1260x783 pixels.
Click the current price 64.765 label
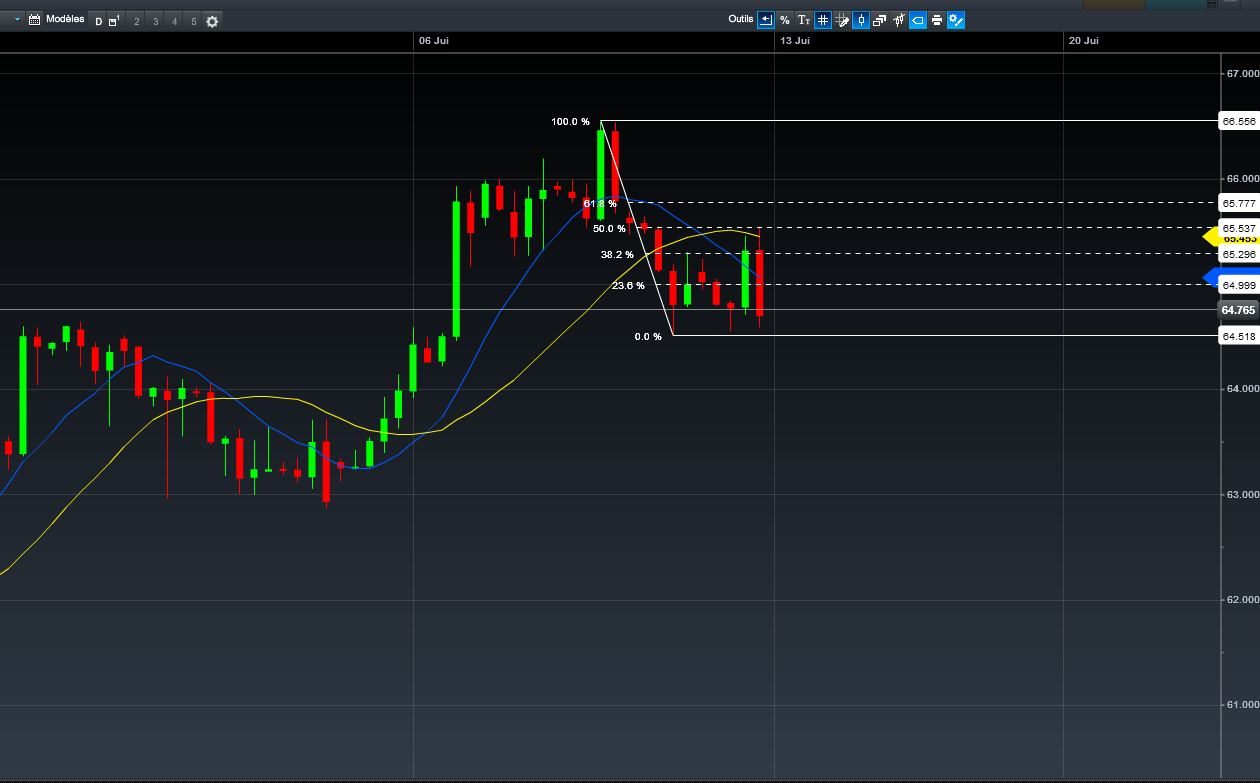[x=1237, y=311]
